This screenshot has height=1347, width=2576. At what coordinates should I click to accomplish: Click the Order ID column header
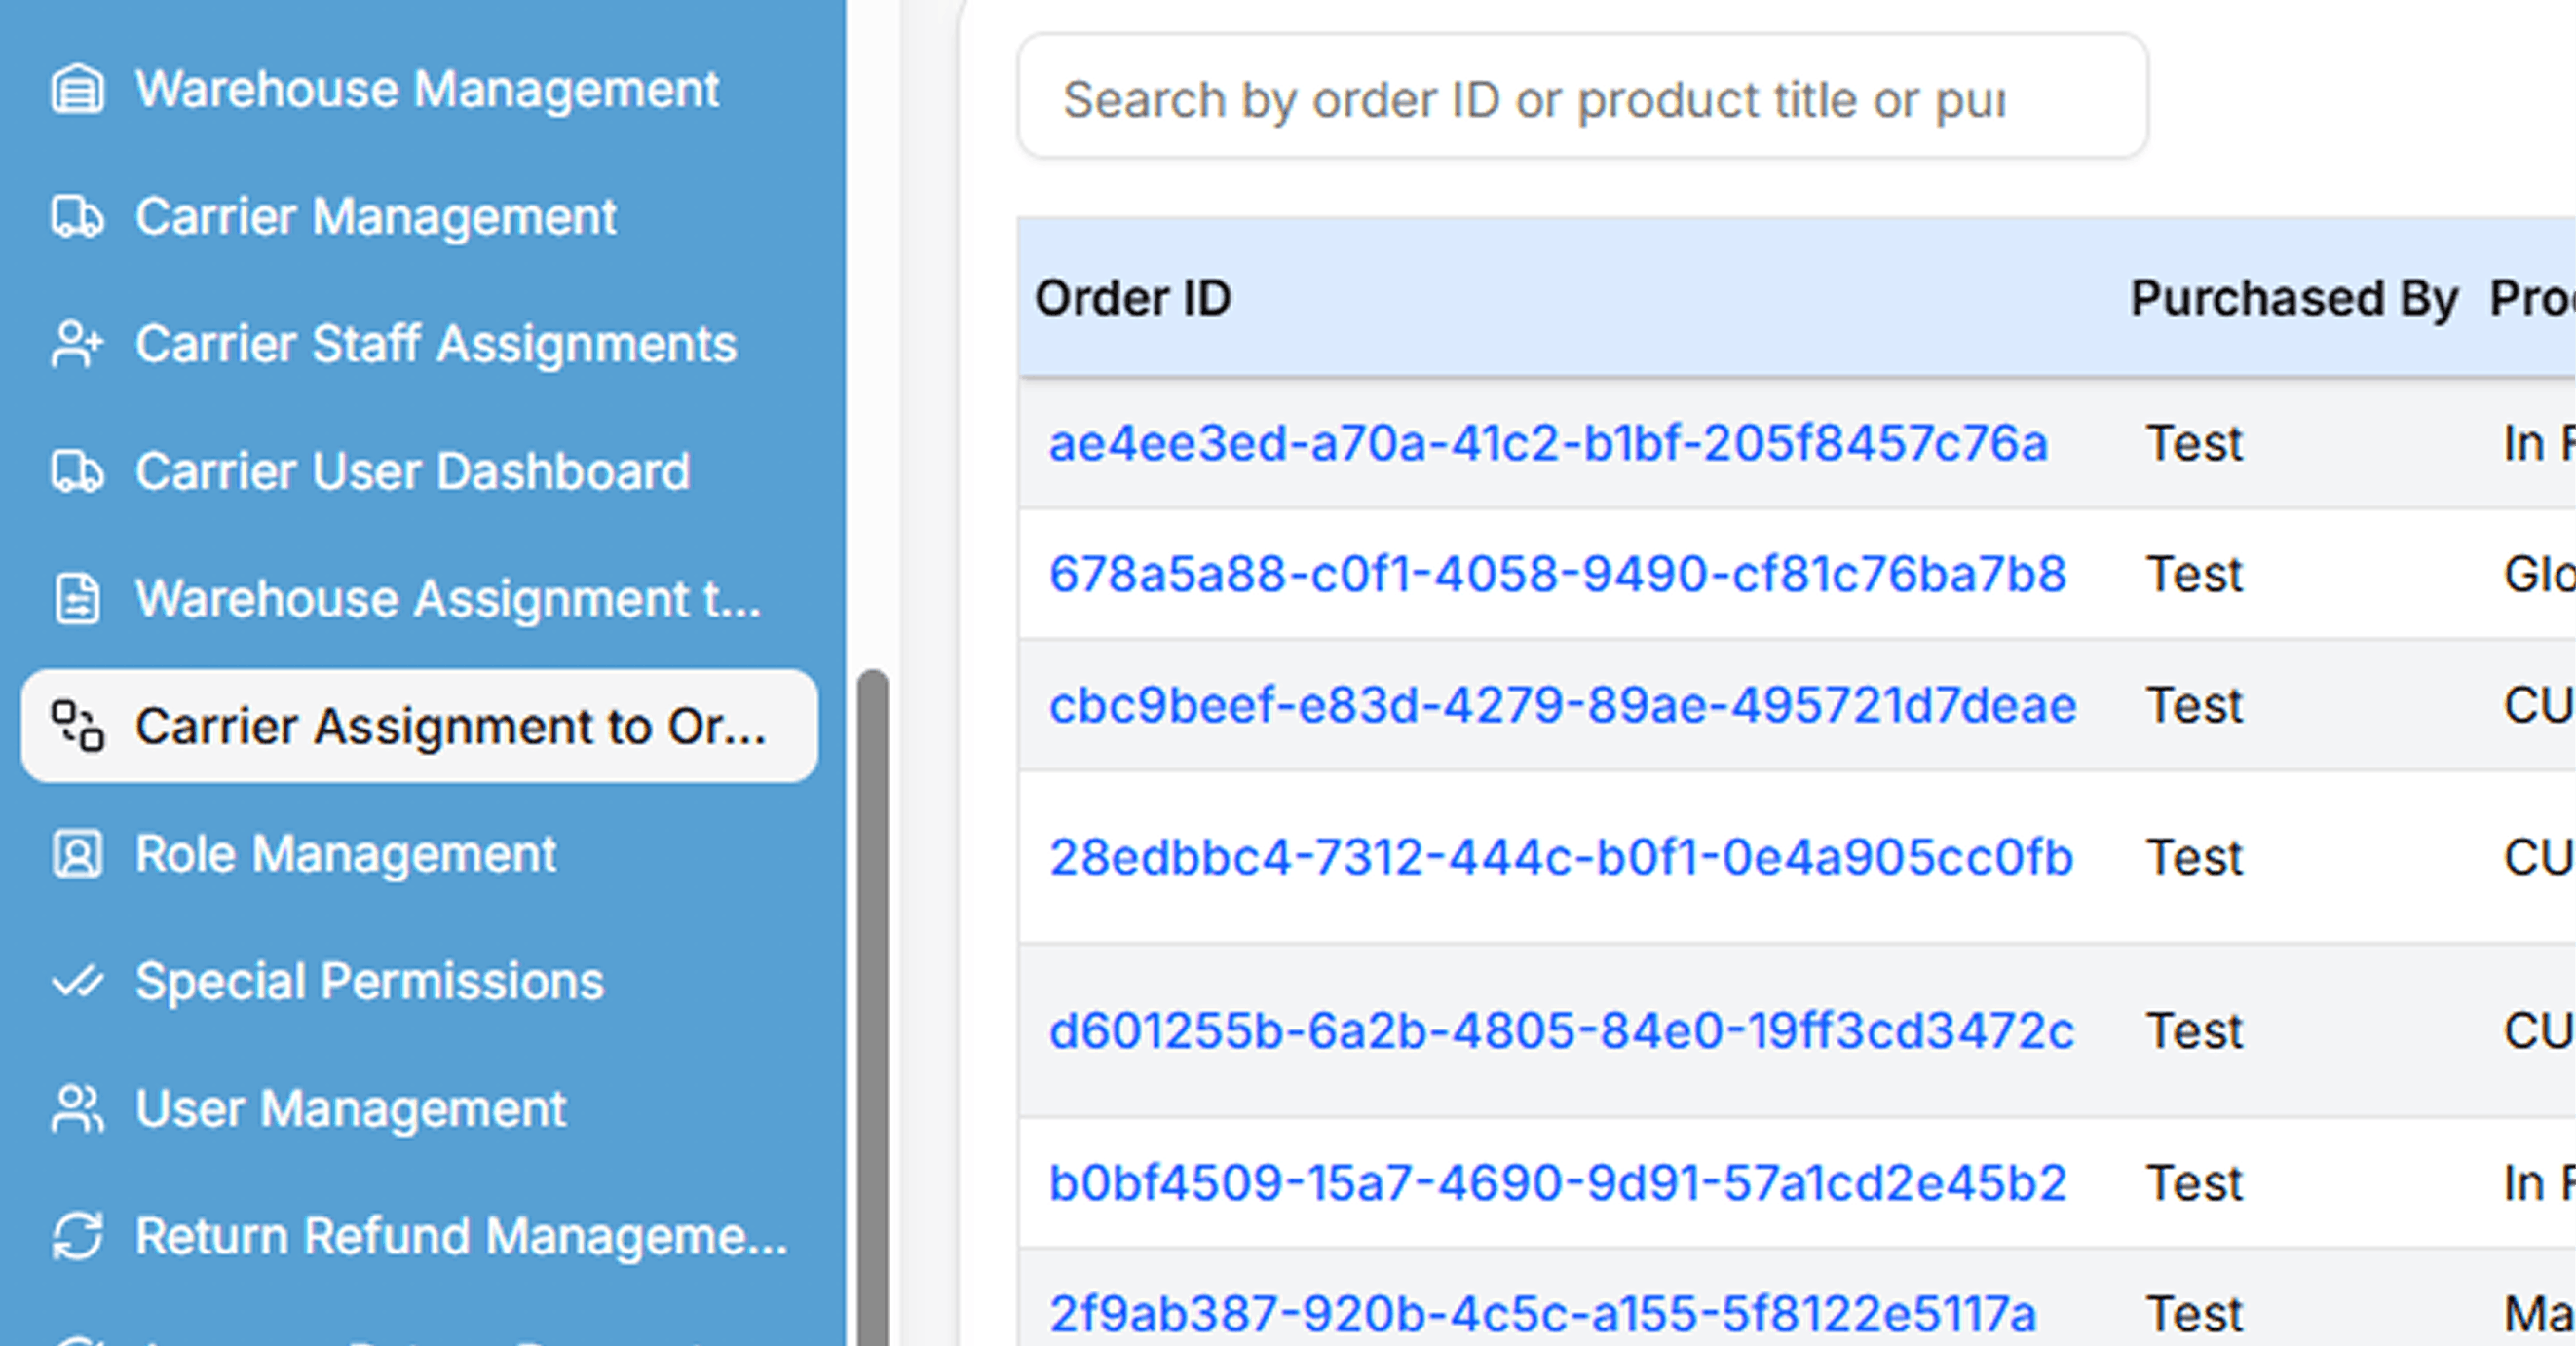(1132, 298)
